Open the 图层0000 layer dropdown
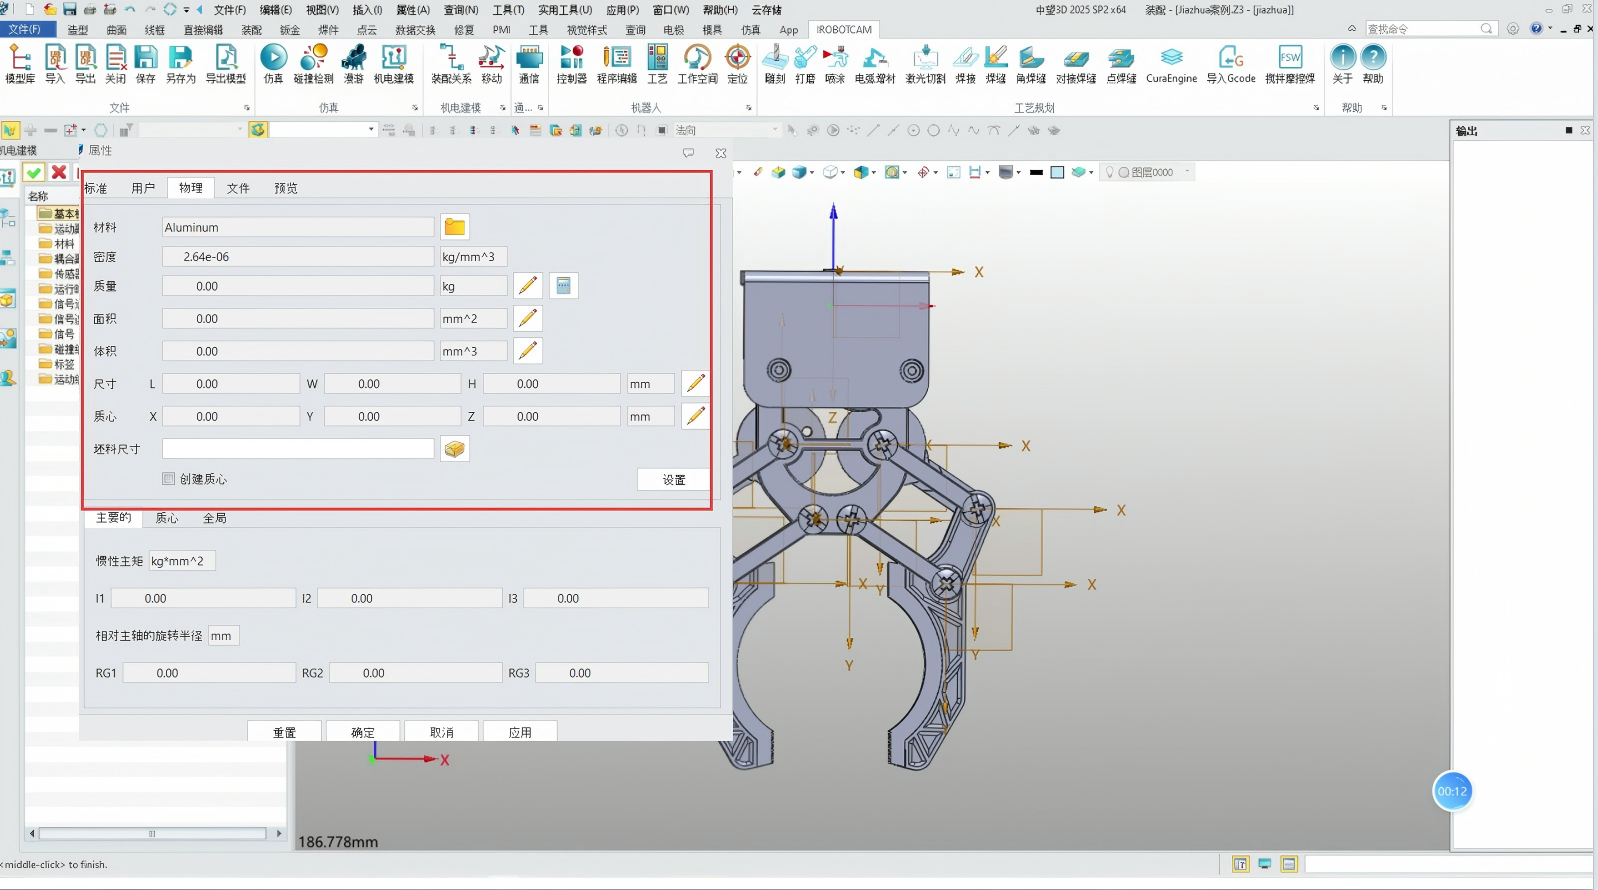This screenshot has width=1598, height=890. point(1187,172)
